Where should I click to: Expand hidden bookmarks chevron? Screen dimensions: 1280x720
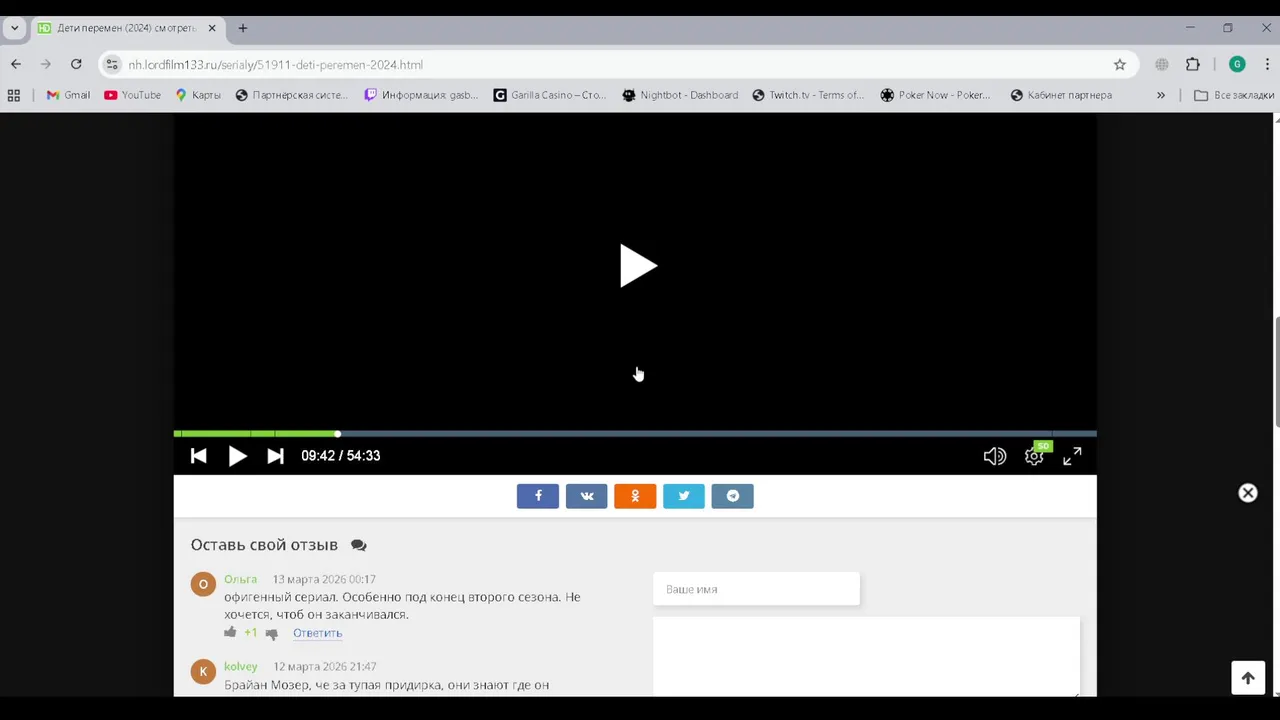click(x=1161, y=95)
